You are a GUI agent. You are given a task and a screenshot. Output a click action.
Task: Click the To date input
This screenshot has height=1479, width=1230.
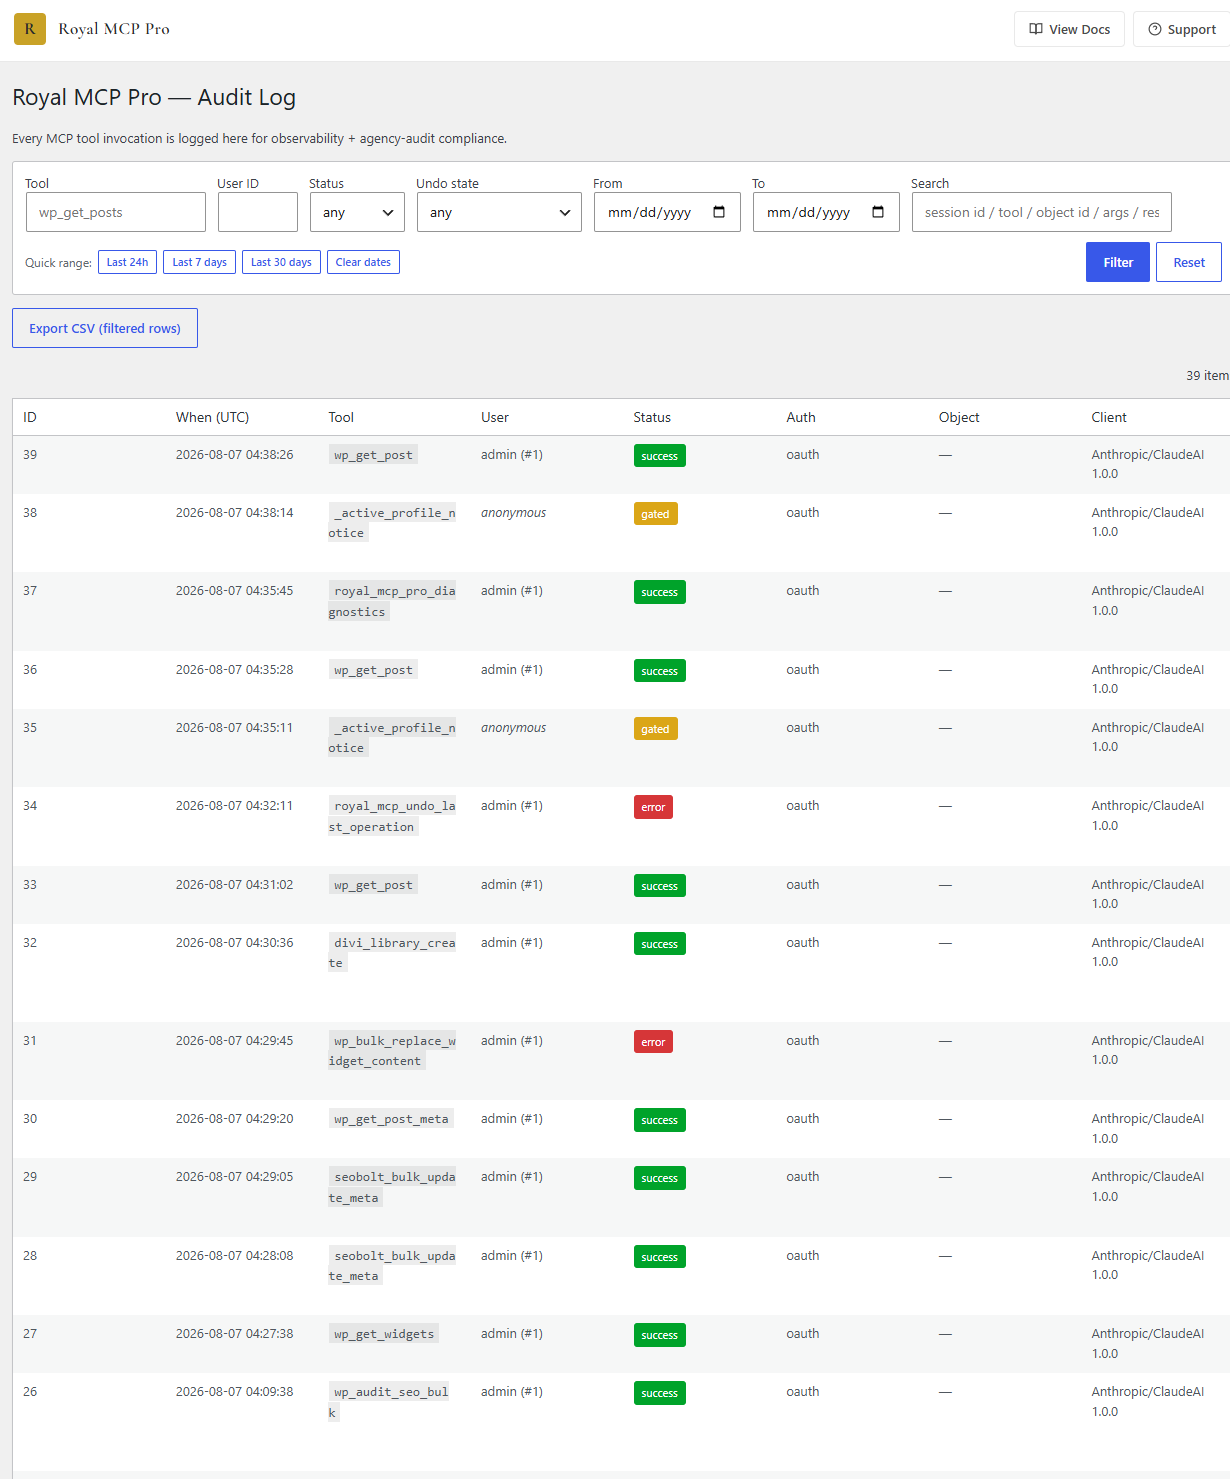point(826,212)
